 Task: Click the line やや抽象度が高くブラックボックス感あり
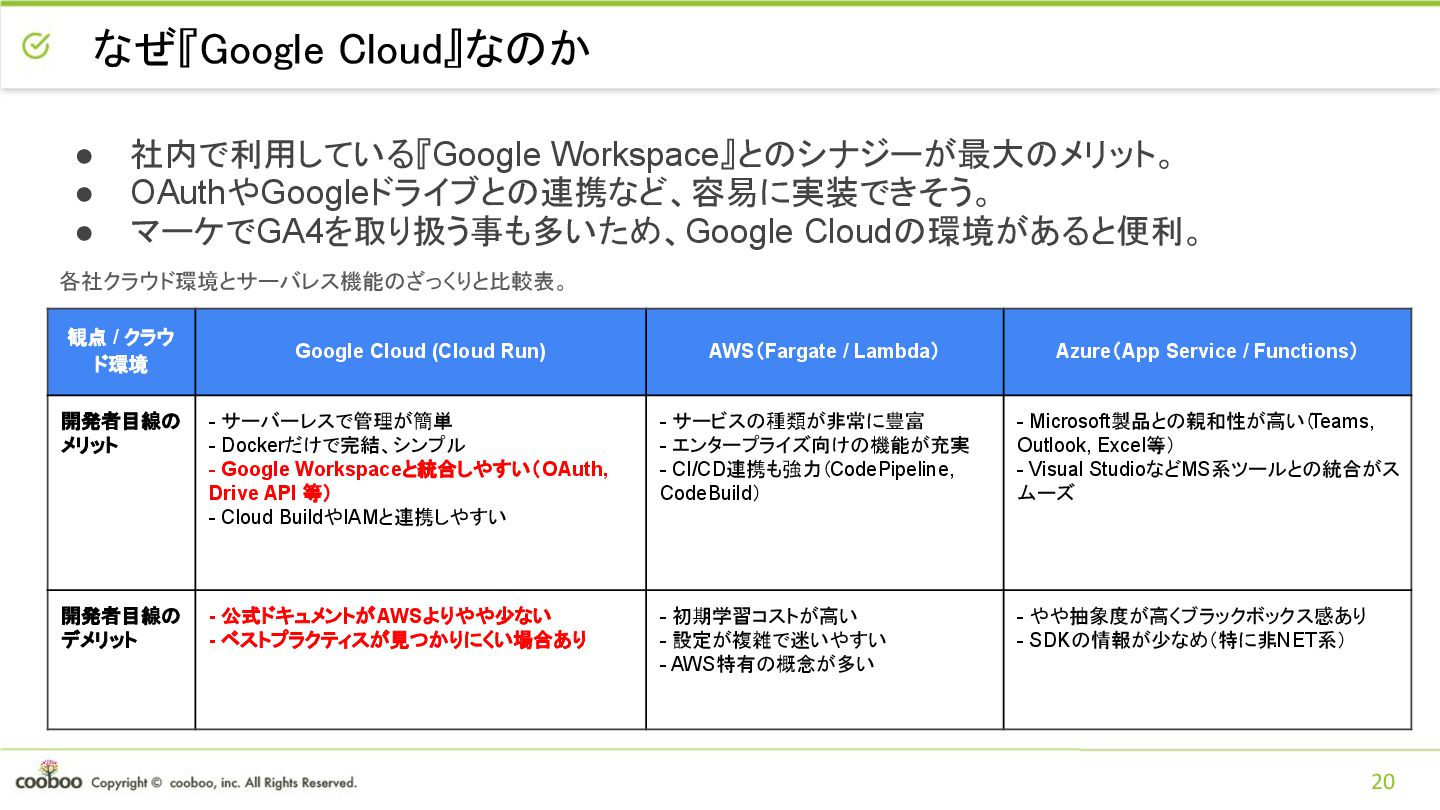[1191, 615]
